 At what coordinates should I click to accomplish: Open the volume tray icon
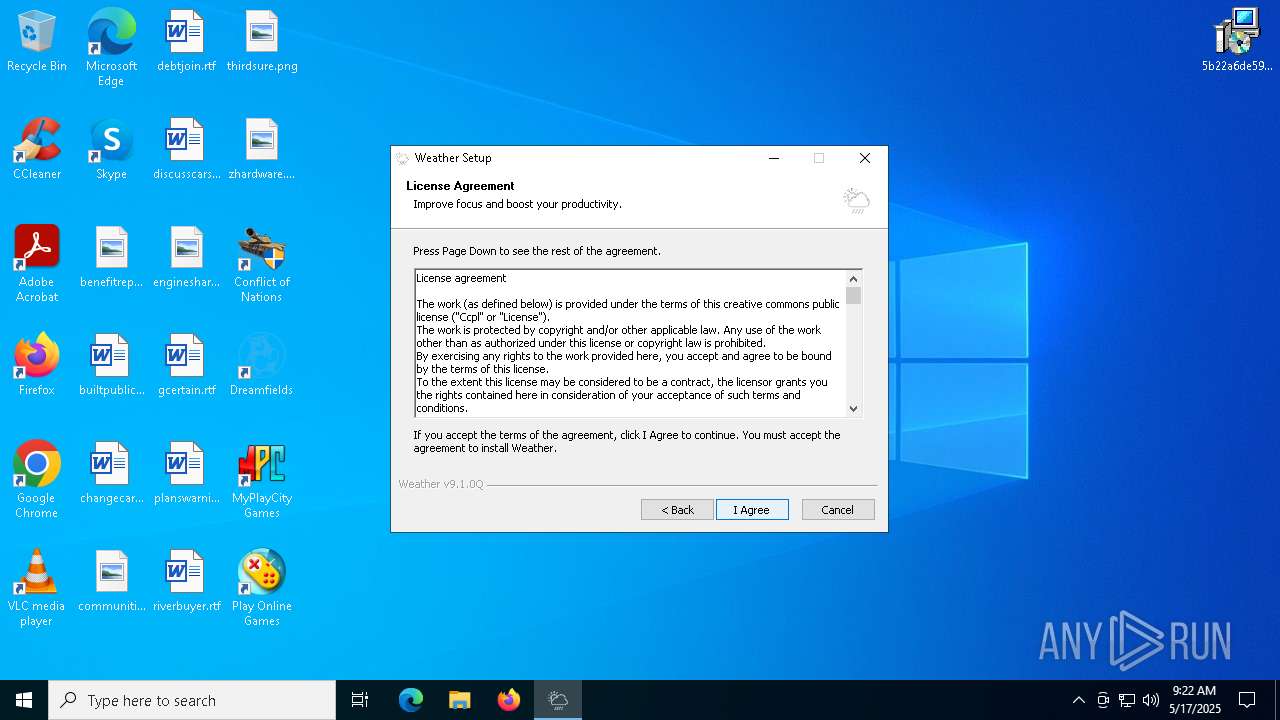(1151, 700)
